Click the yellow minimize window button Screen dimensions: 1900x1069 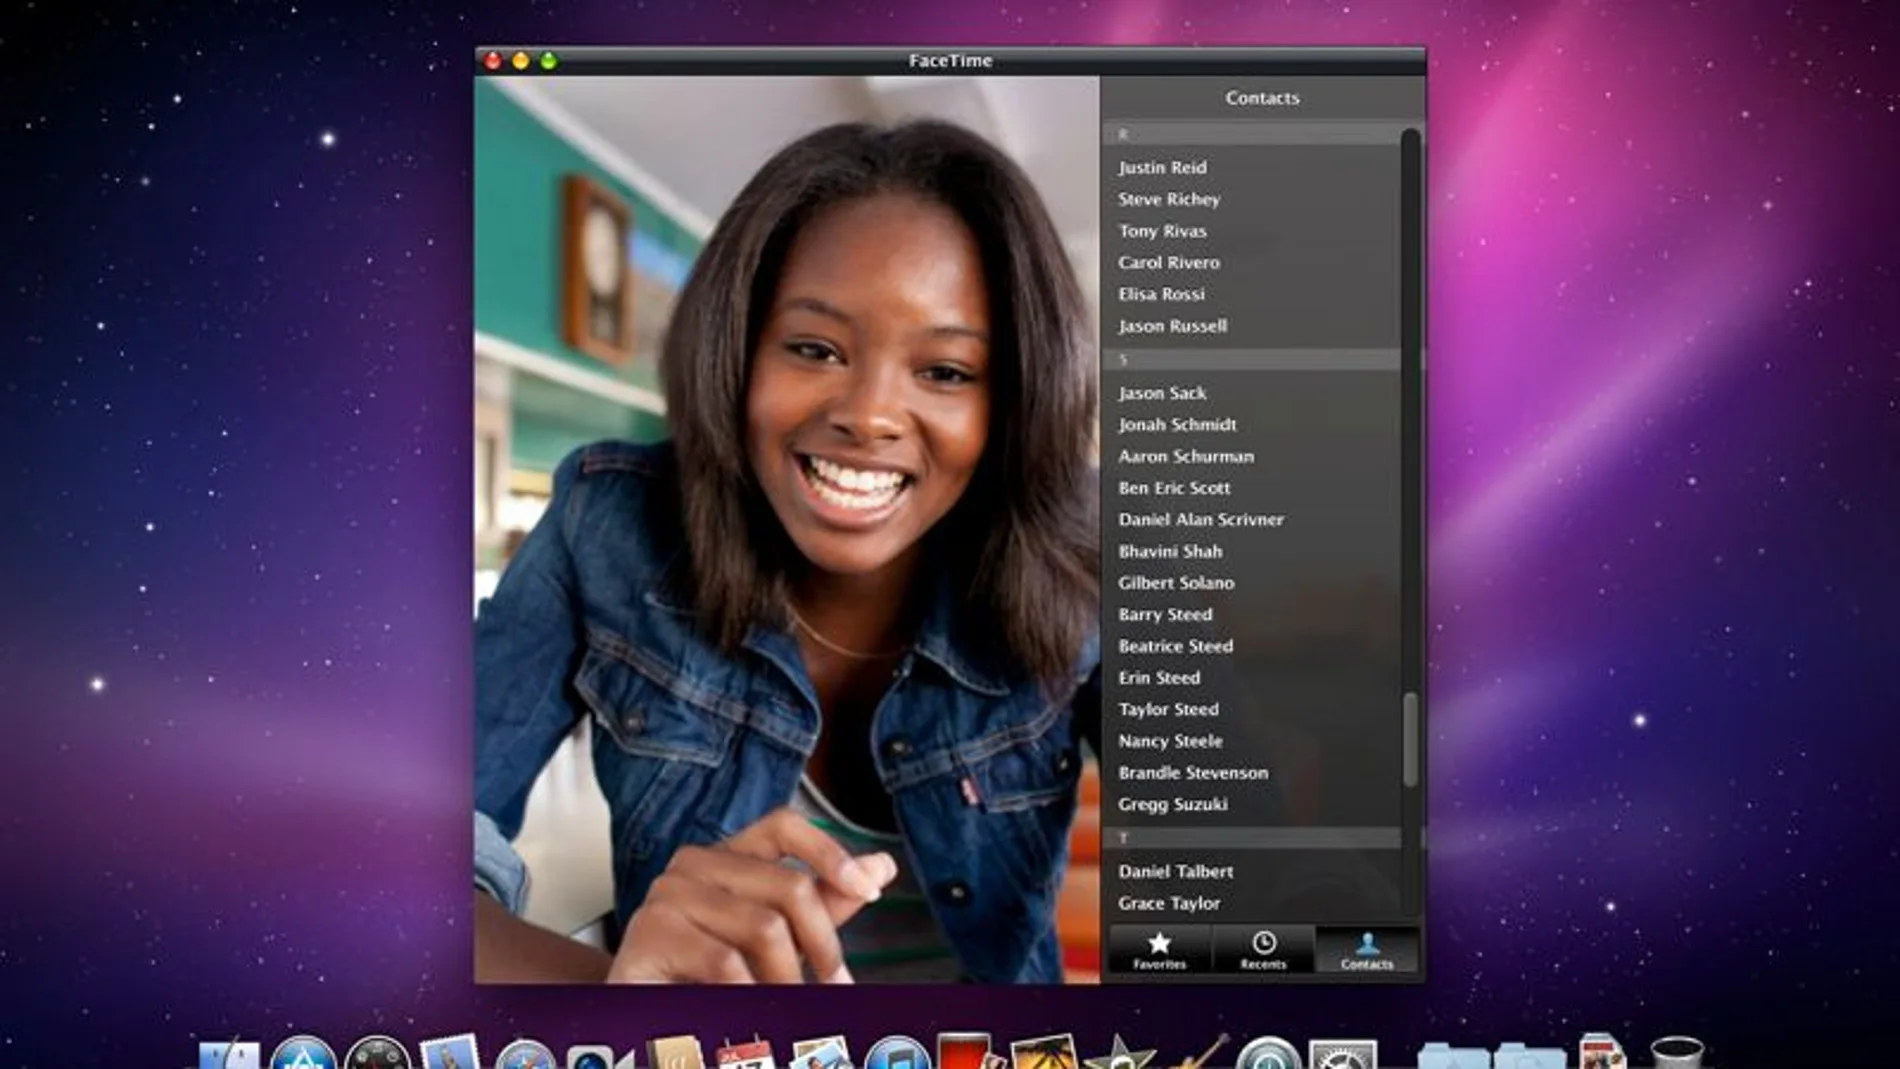[521, 61]
